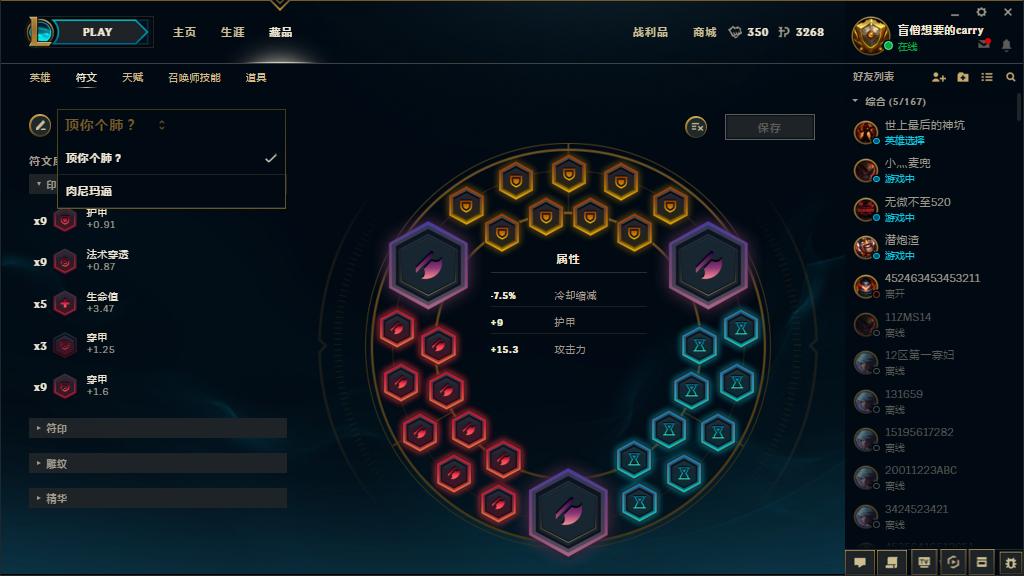Click the bug report icon
The image size is (1024, 576).
tap(1011, 562)
